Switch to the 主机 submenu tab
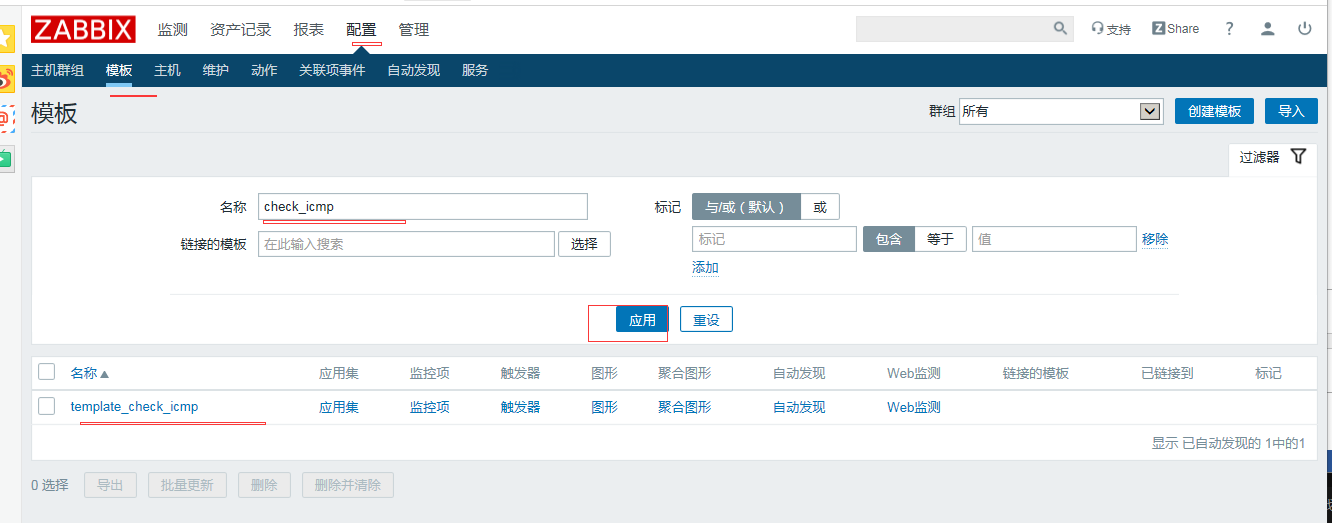1332x523 pixels. (167, 70)
